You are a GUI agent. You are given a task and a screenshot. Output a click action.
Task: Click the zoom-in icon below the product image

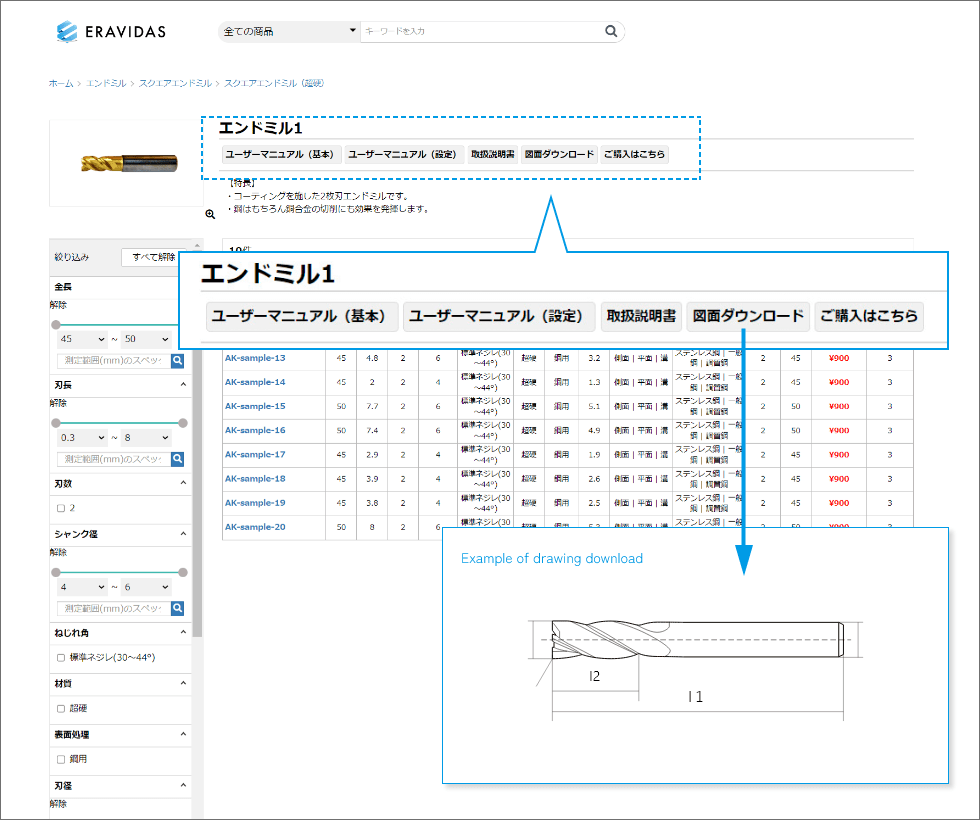coord(210,214)
